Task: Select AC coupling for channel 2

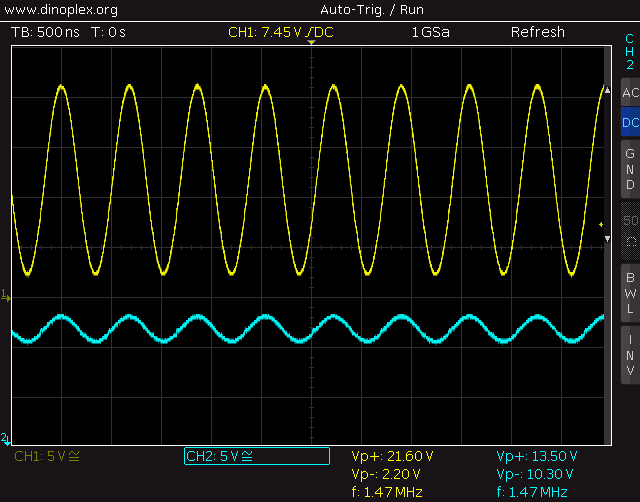Action: click(x=629, y=93)
